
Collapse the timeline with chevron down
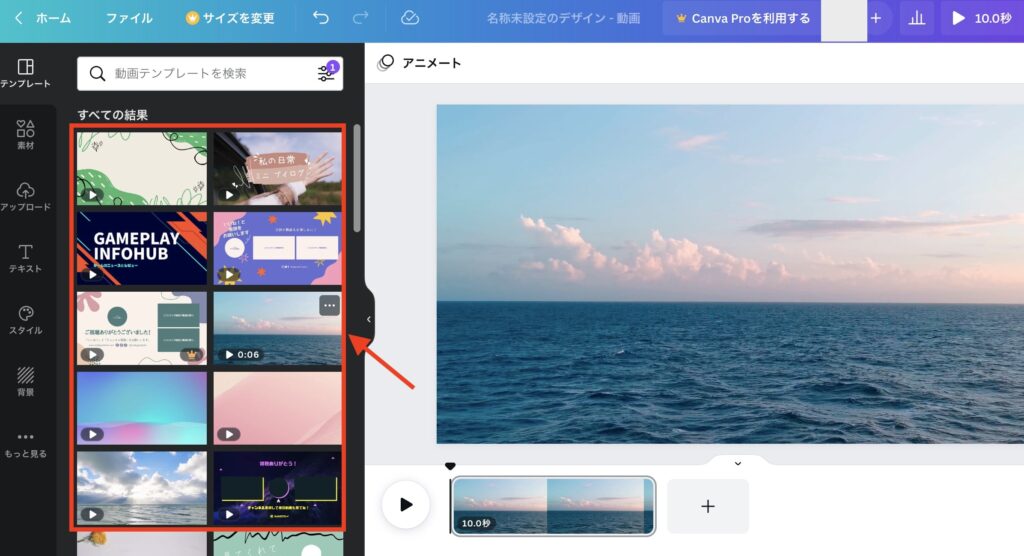pos(738,463)
